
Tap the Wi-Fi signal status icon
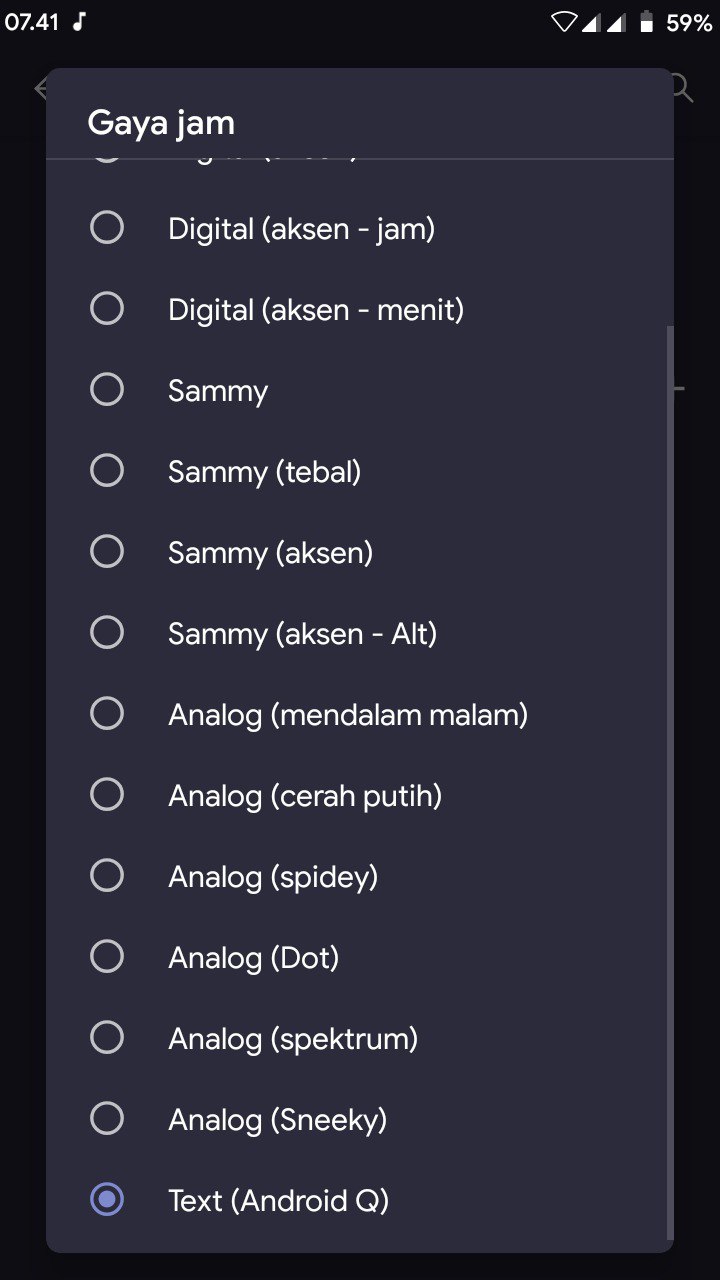point(564,22)
